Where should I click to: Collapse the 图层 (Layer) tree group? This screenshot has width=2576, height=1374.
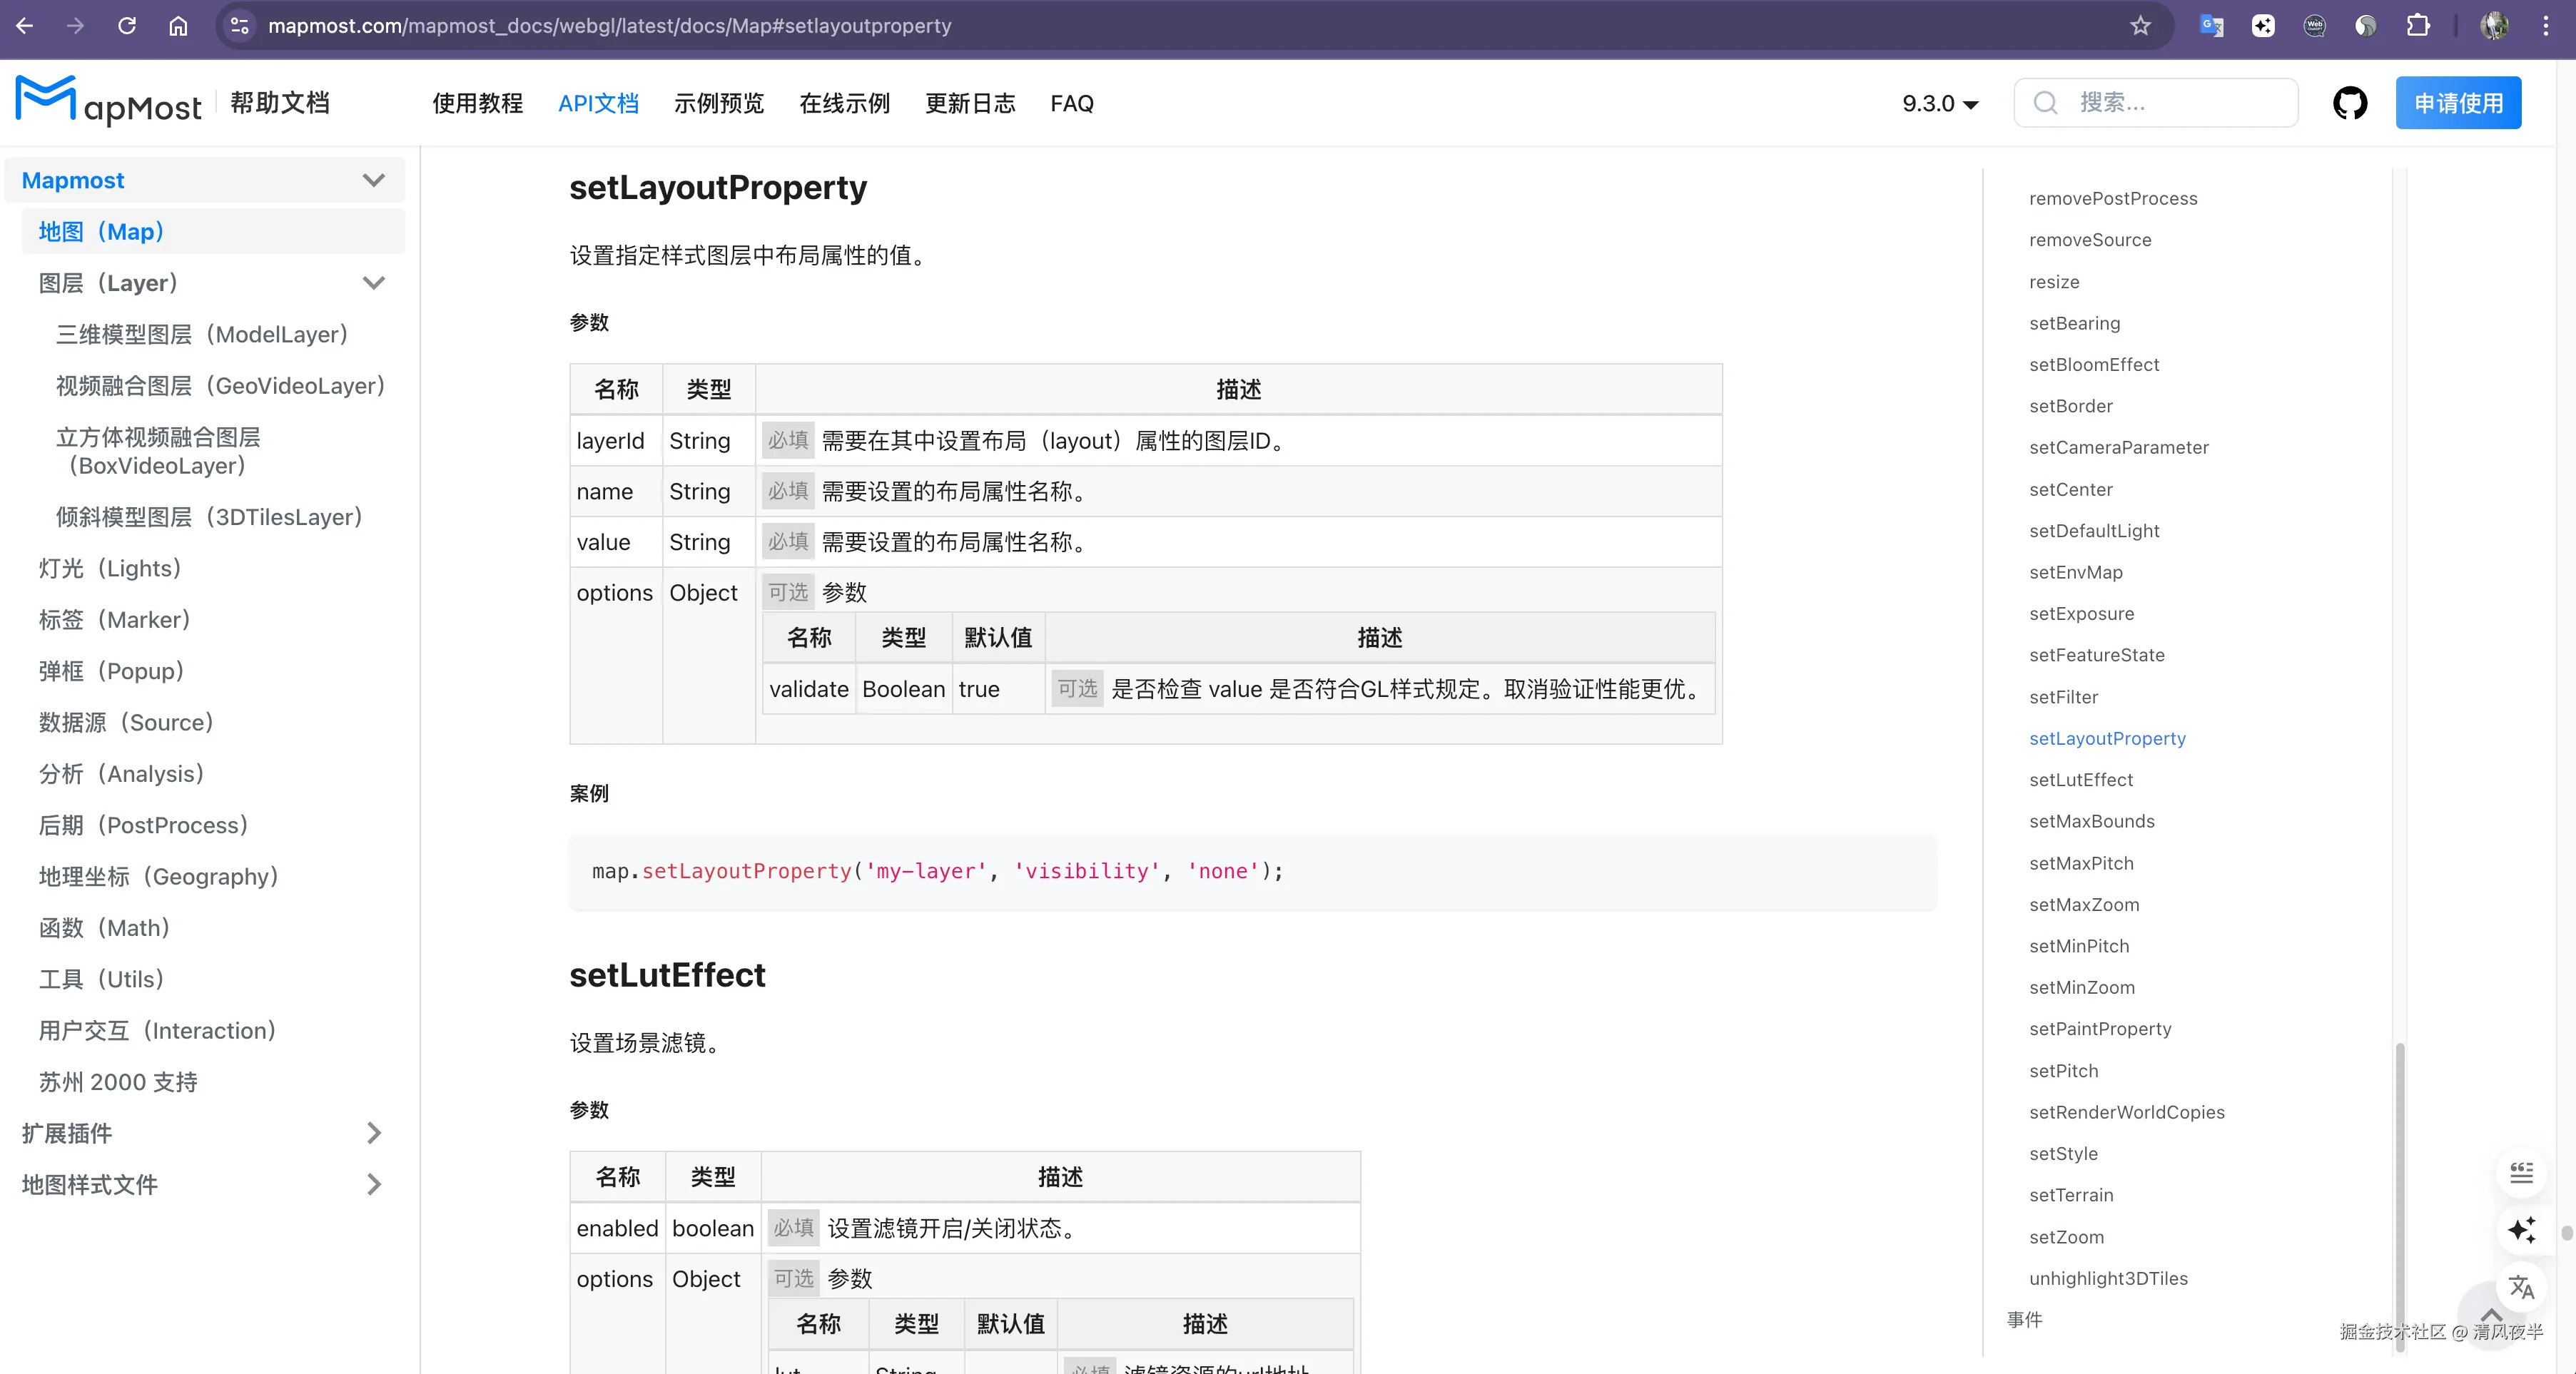coord(373,283)
